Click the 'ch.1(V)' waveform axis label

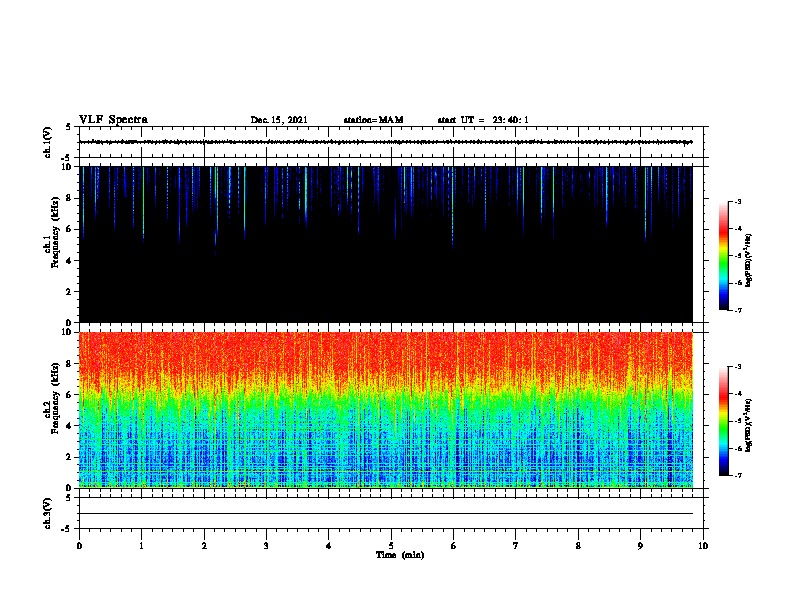point(47,142)
